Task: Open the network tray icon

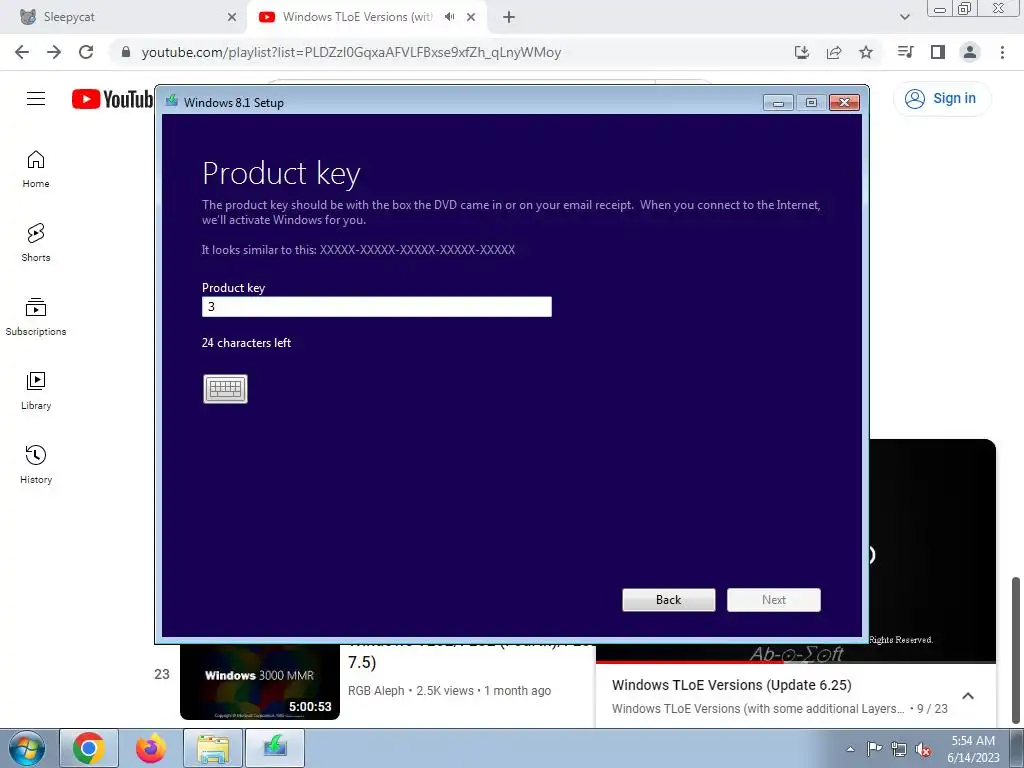Action: (x=899, y=749)
